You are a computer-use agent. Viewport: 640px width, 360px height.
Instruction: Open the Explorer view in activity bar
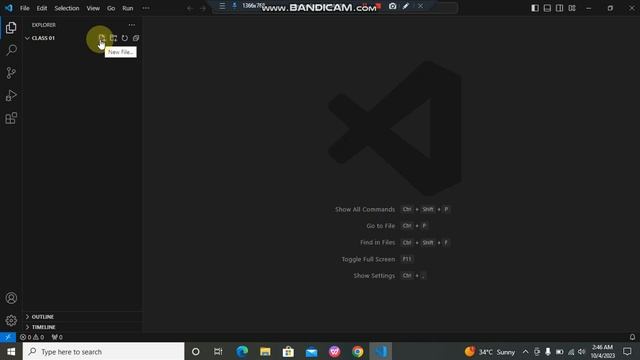(x=11, y=28)
